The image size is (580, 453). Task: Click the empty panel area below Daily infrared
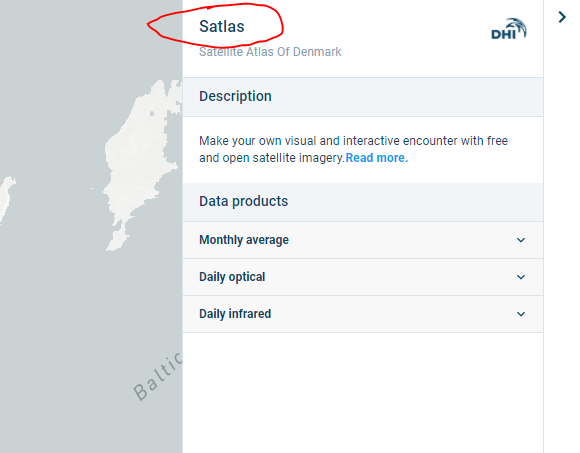[362, 392]
